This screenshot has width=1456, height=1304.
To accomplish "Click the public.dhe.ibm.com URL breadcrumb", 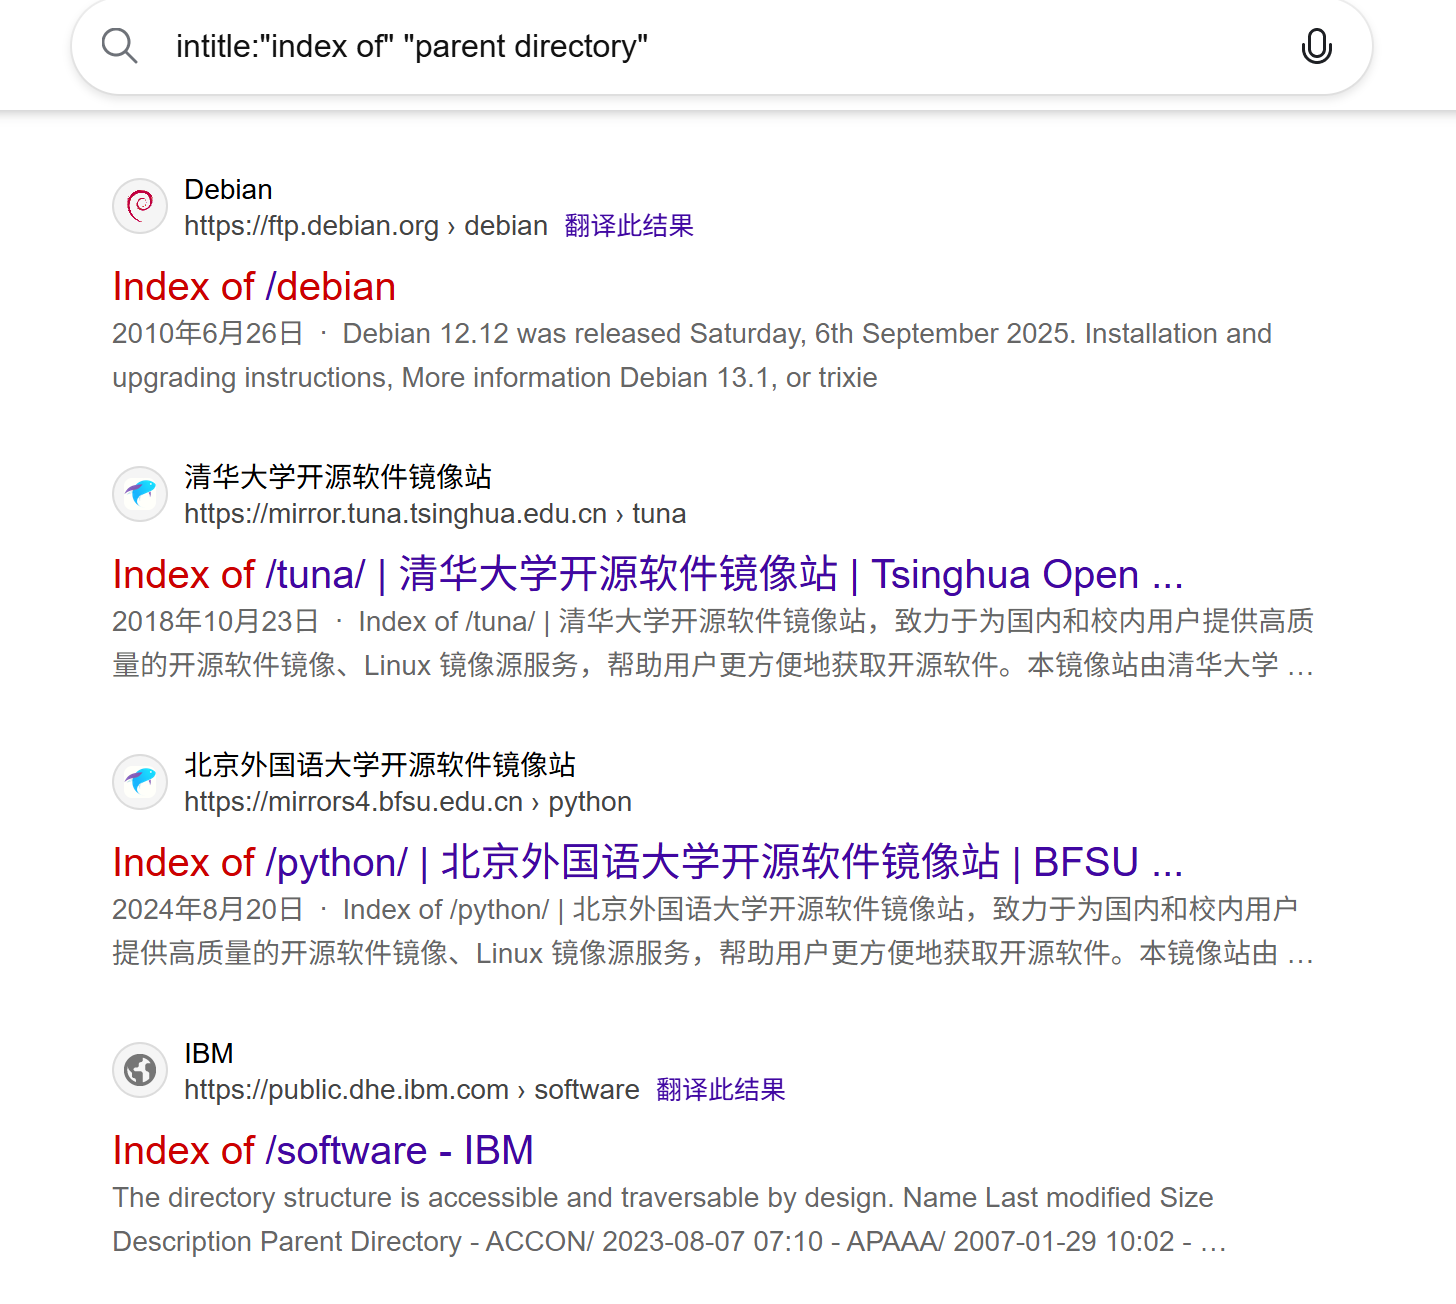I will click(412, 1090).
